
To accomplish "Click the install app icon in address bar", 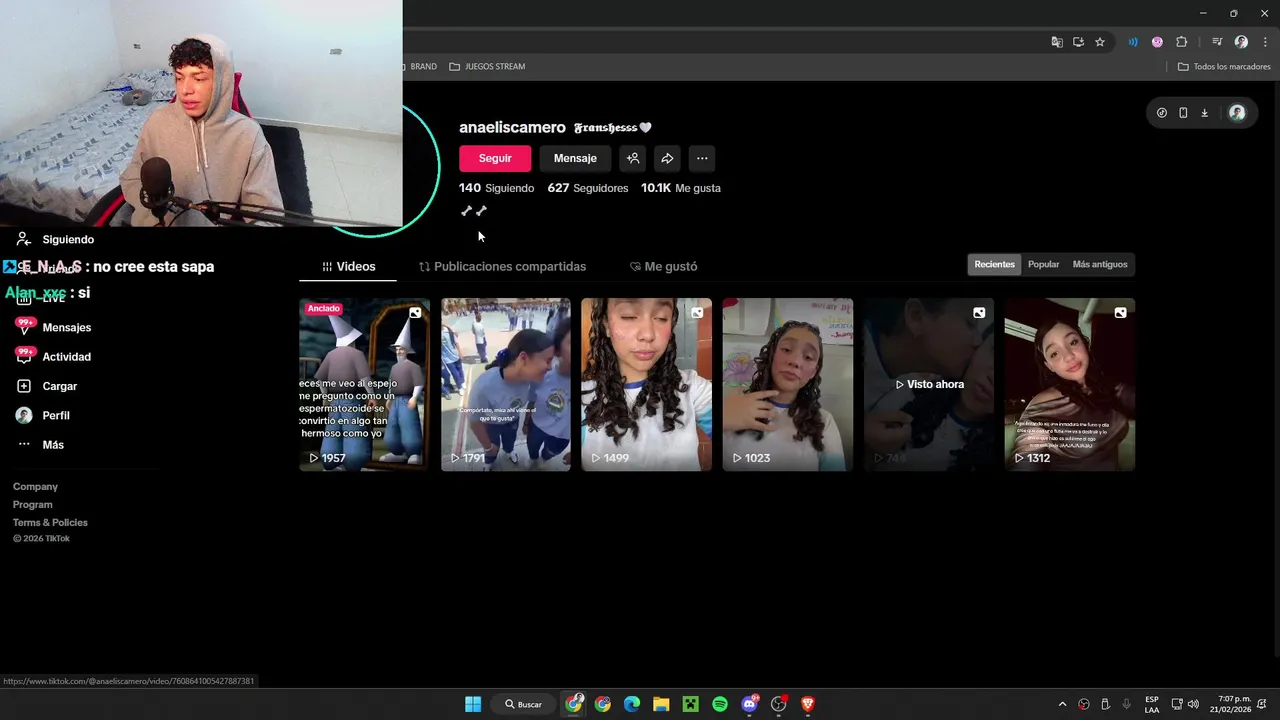I will [x=1078, y=42].
